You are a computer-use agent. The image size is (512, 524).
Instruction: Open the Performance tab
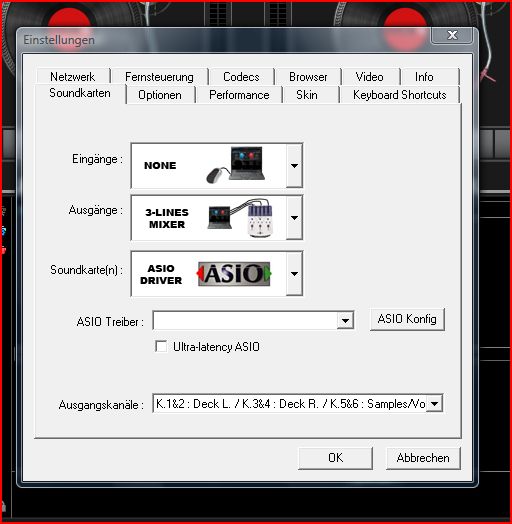point(239,95)
